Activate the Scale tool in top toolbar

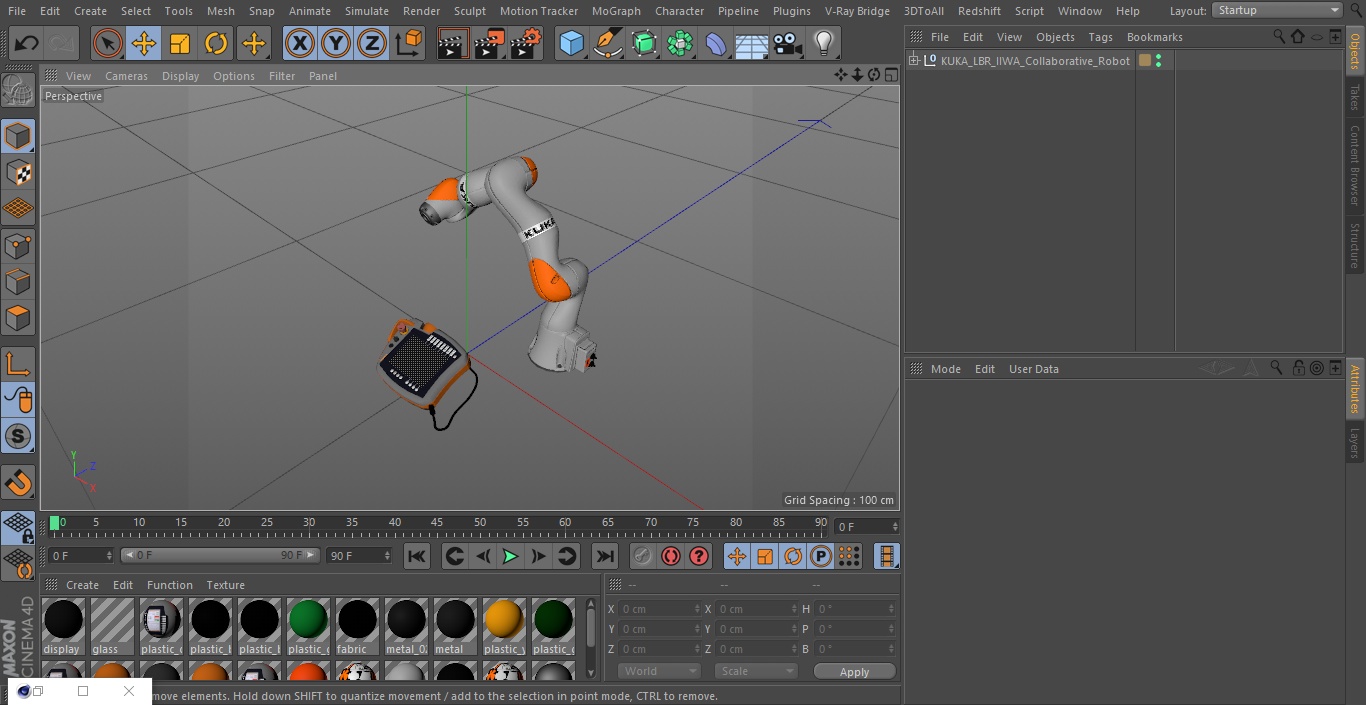180,43
